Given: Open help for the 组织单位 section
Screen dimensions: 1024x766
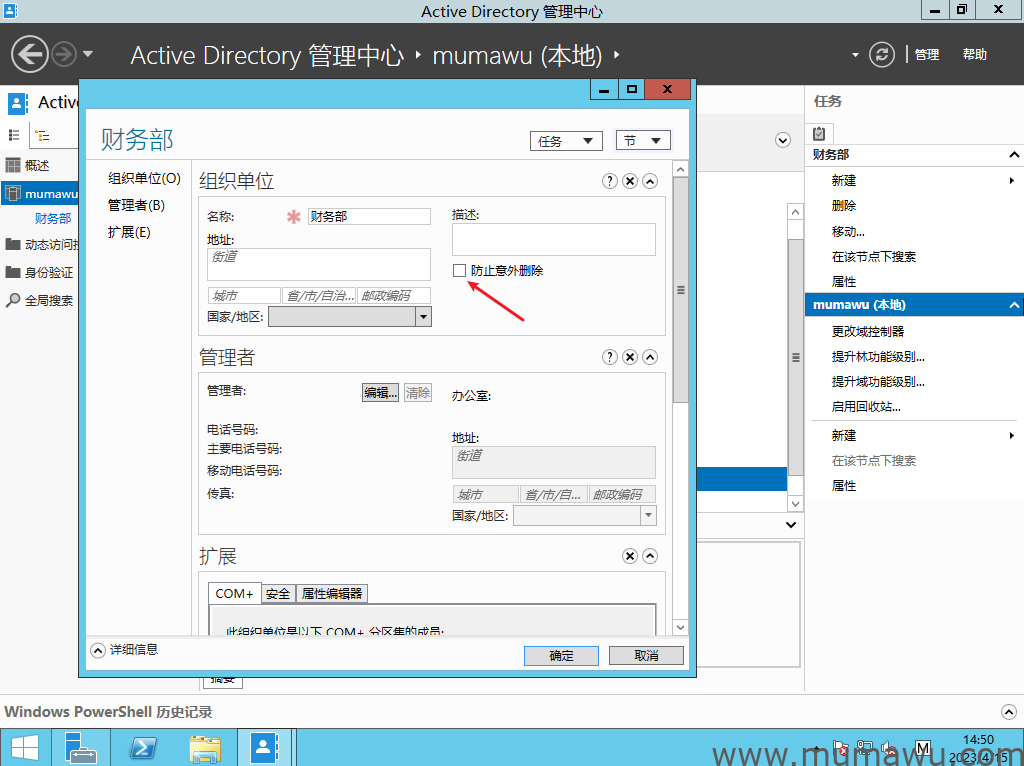Looking at the screenshot, I should pyautogui.click(x=609, y=181).
